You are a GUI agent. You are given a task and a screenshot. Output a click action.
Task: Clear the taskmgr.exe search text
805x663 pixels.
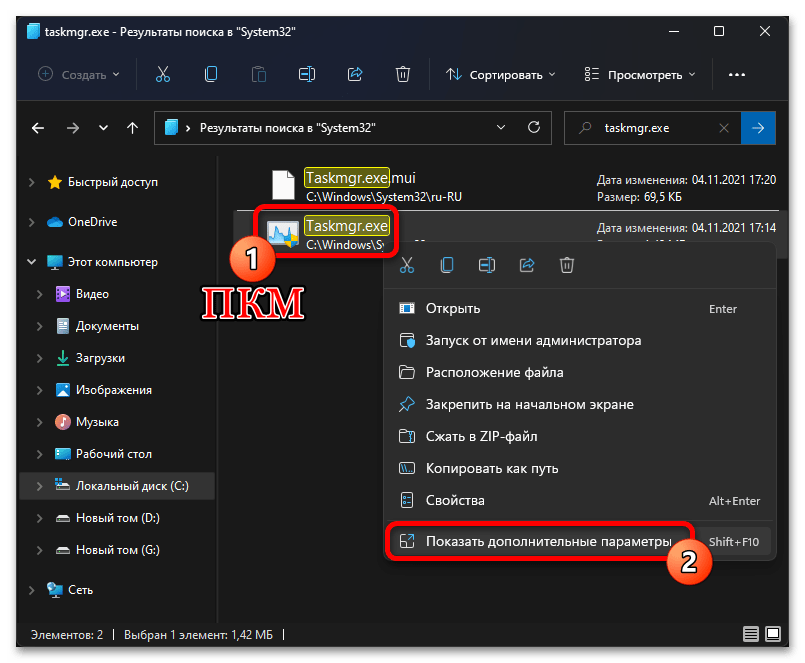pos(724,128)
